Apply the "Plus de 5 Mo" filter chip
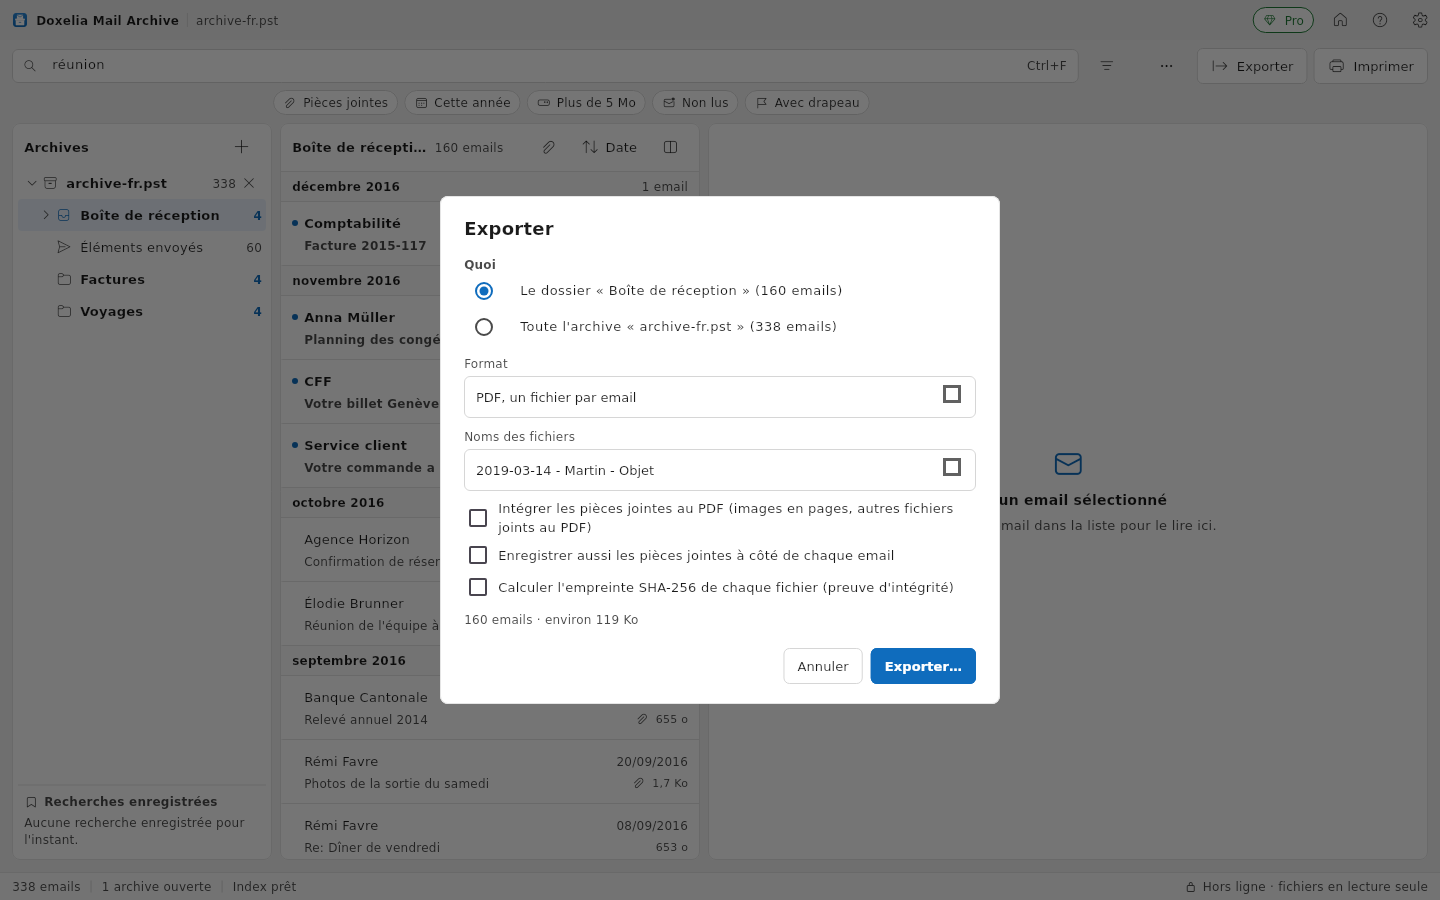 [x=587, y=103]
